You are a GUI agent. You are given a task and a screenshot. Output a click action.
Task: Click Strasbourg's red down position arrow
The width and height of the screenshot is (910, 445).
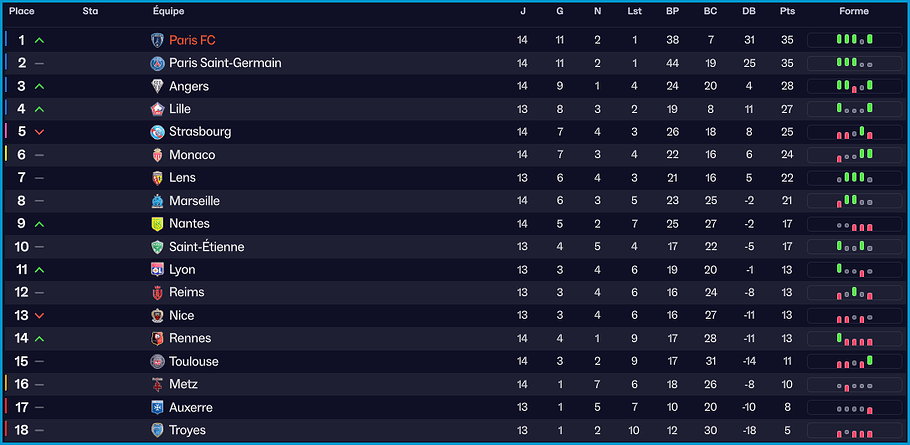click(39, 132)
